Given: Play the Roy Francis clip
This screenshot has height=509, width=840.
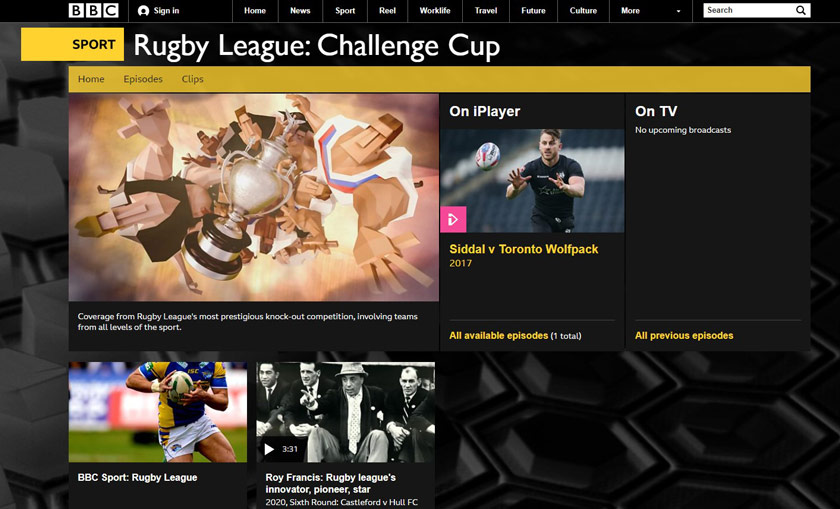Looking at the screenshot, I should (x=269, y=449).
